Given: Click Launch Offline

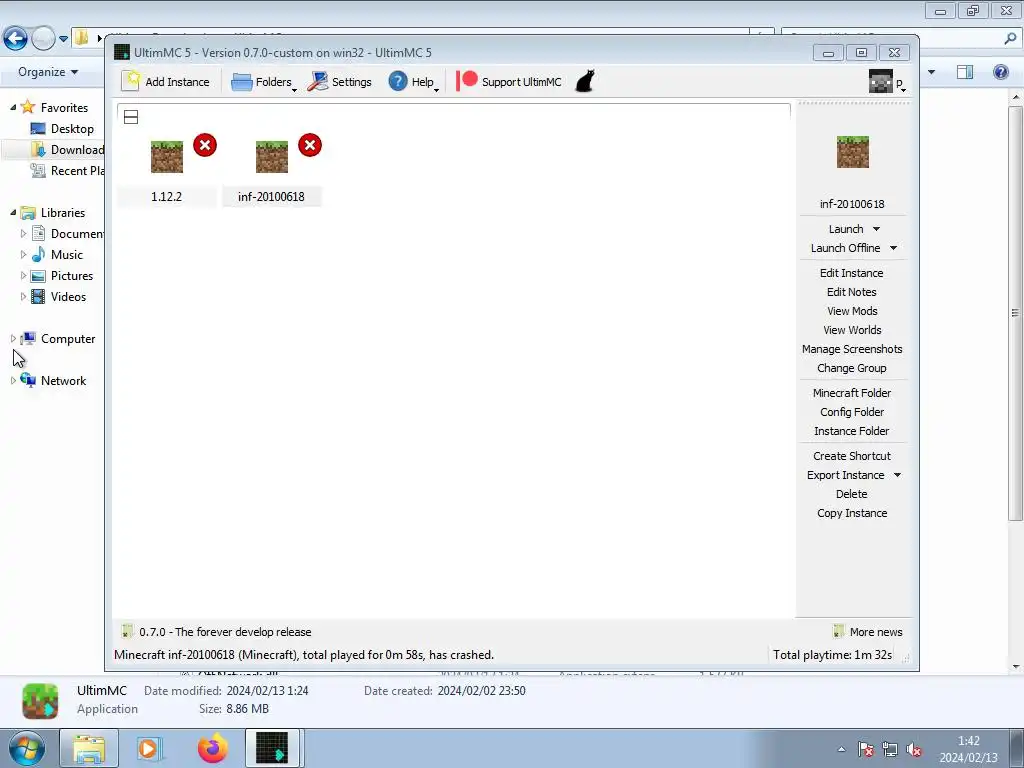Looking at the screenshot, I should pos(845,248).
